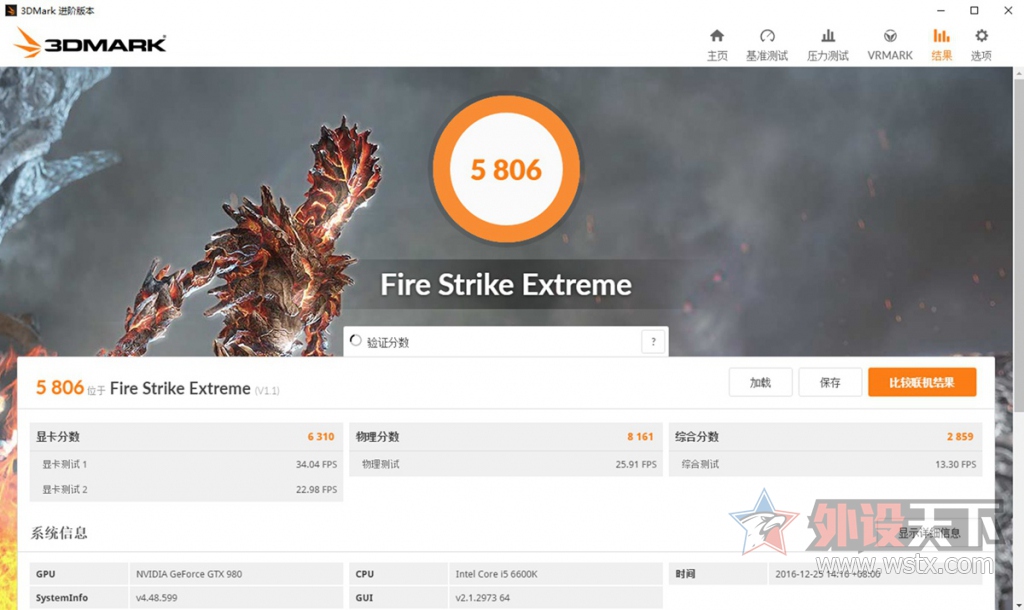Click the 5 806 score circle
Screen dimensions: 1024x610
pos(506,169)
